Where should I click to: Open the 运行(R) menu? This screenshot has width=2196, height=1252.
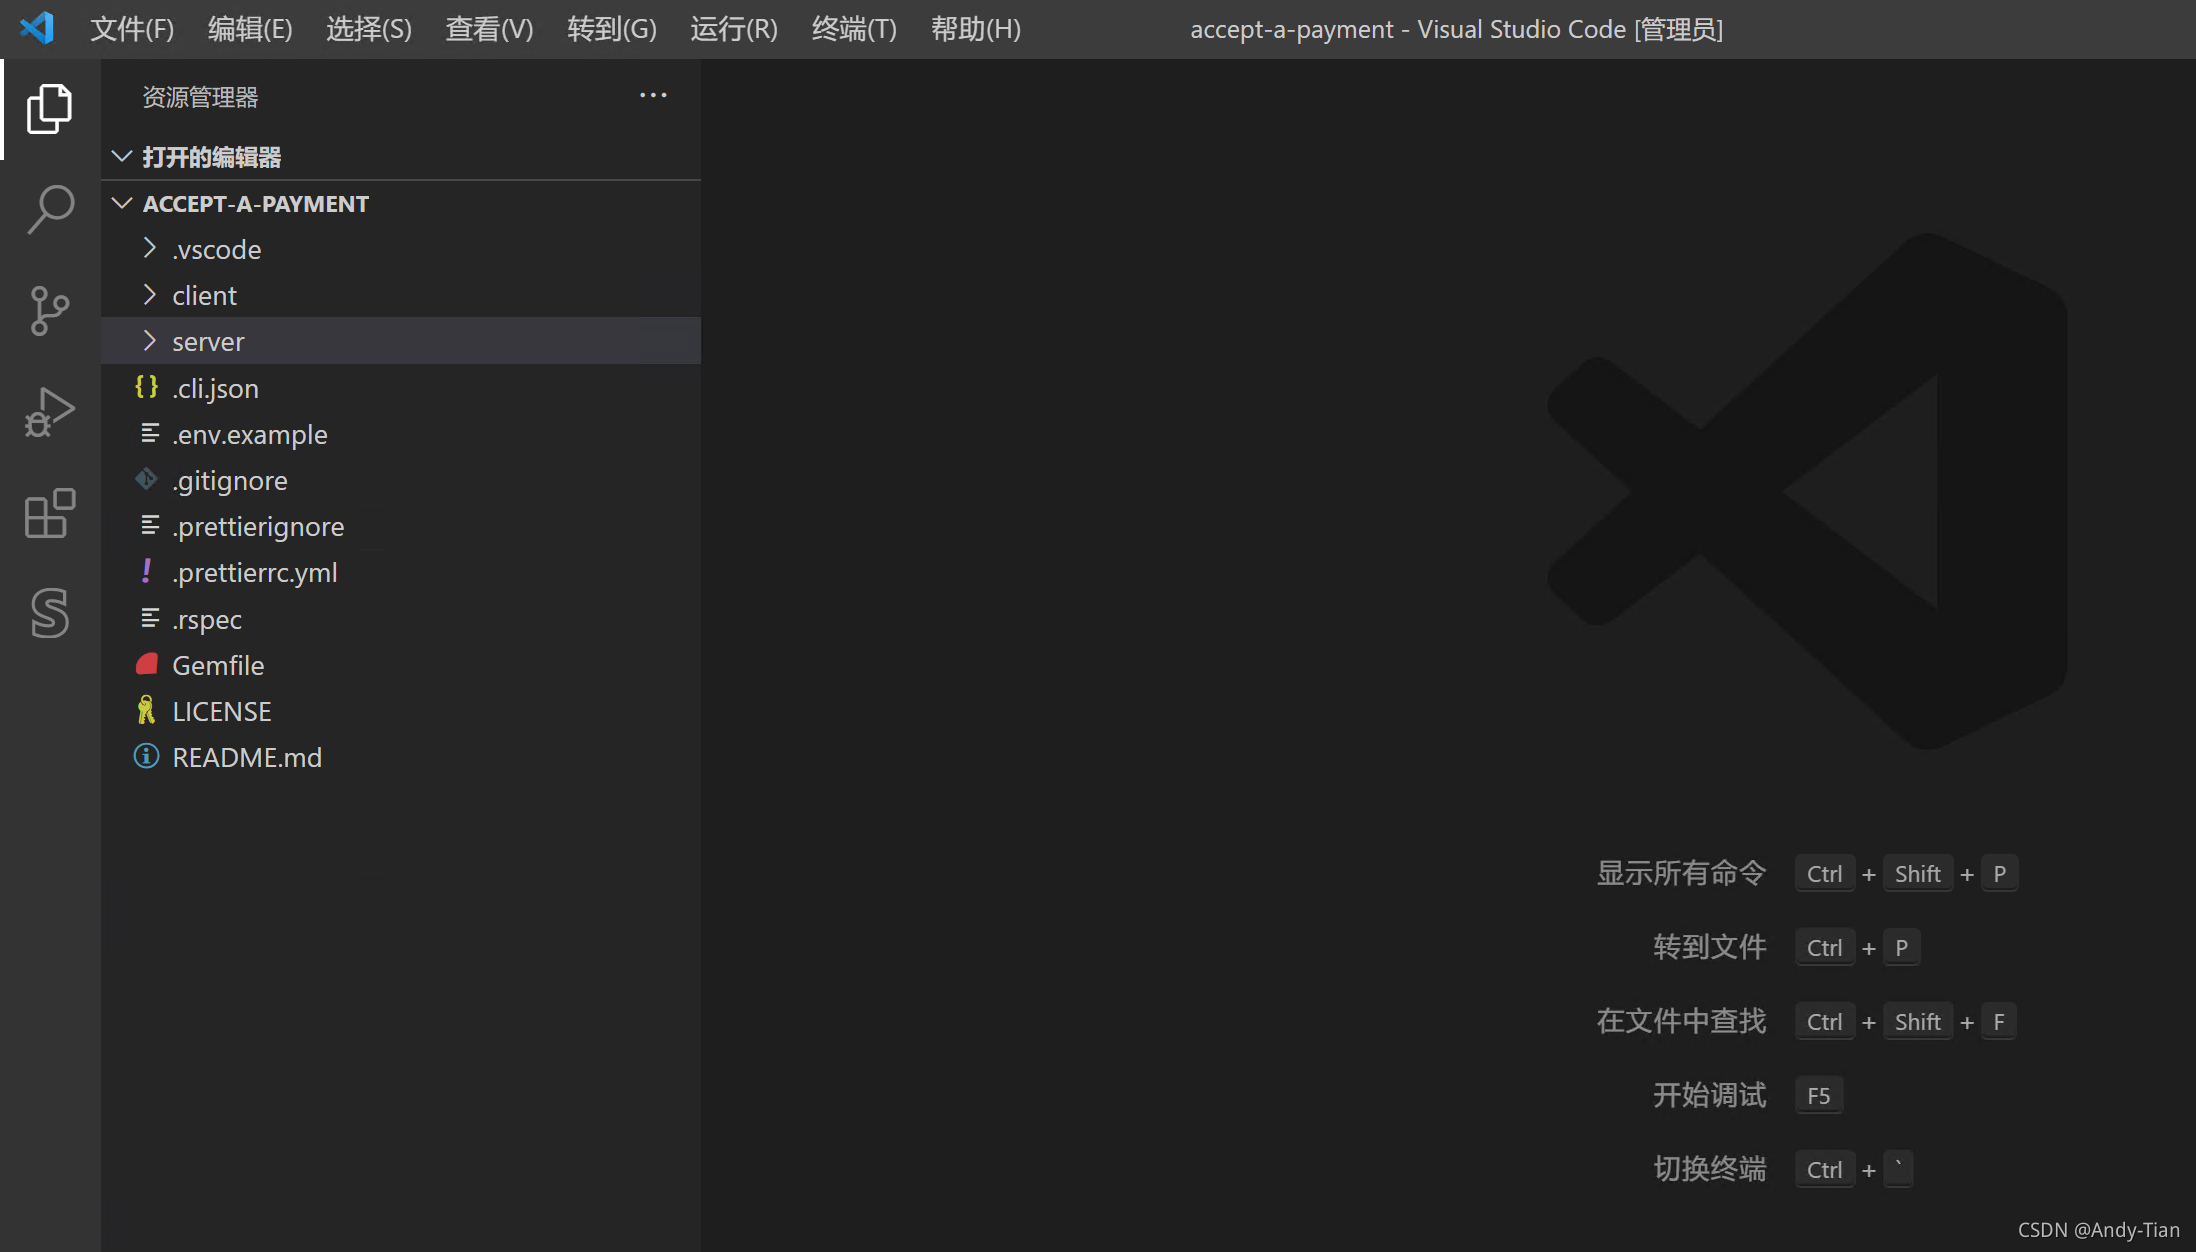coord(733,29)
